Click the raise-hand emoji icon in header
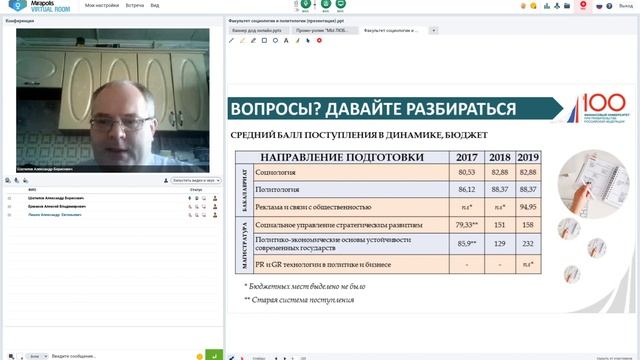Viewport: 640px width, 360px height. [523, 6]
